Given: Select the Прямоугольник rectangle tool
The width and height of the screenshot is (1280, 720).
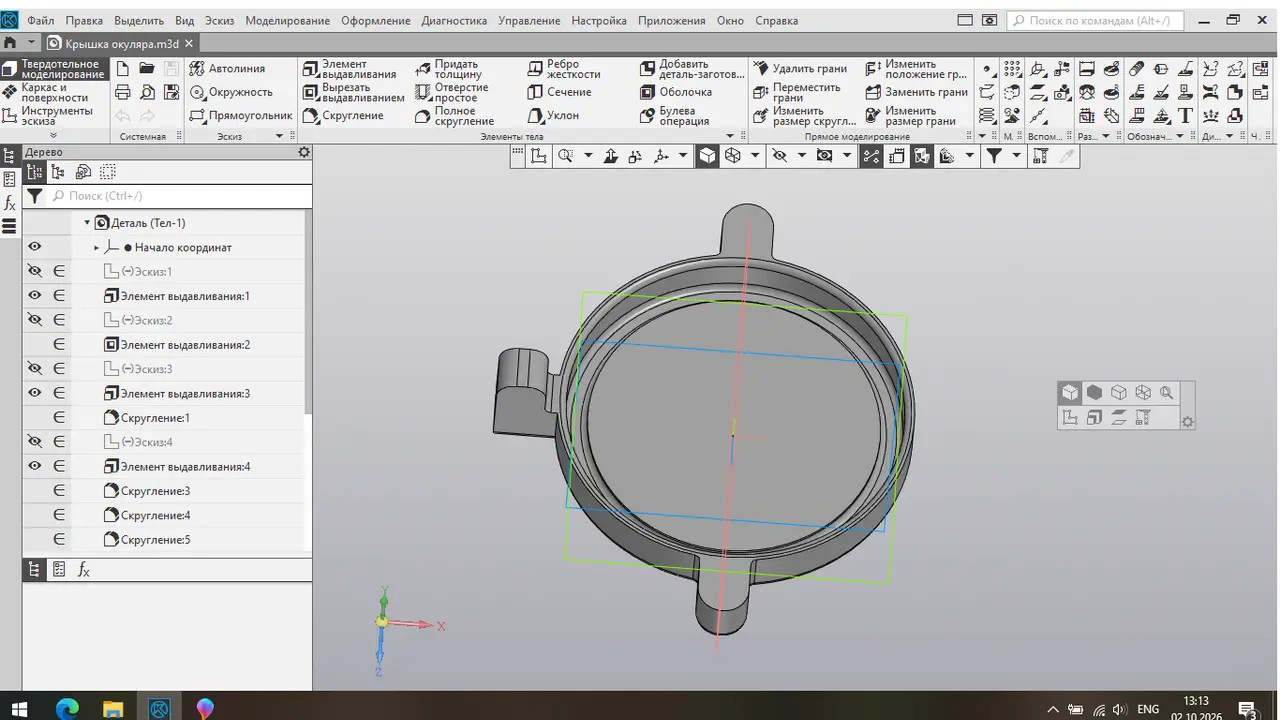Looking at the screenshot, I should [240, 115].
